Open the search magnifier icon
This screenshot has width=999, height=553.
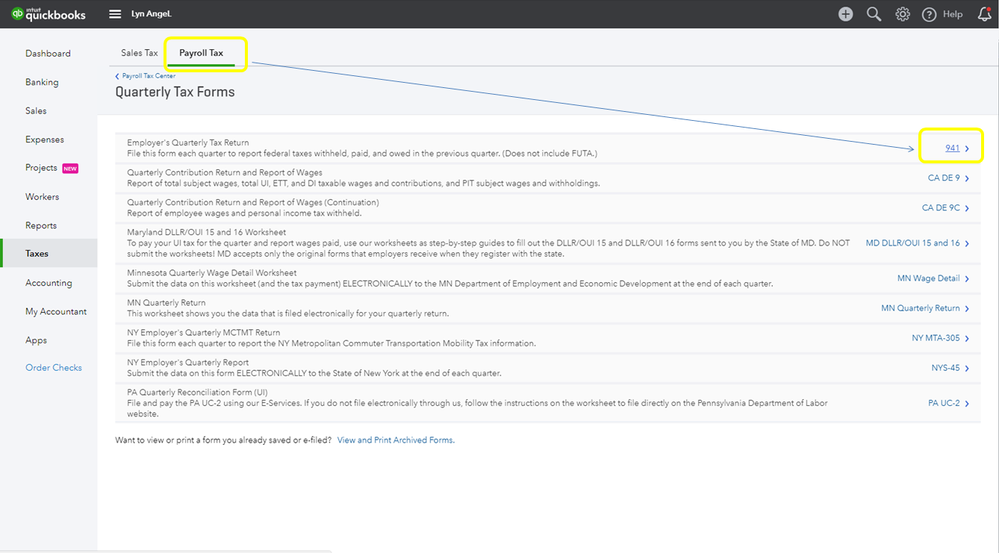(873, 14)
